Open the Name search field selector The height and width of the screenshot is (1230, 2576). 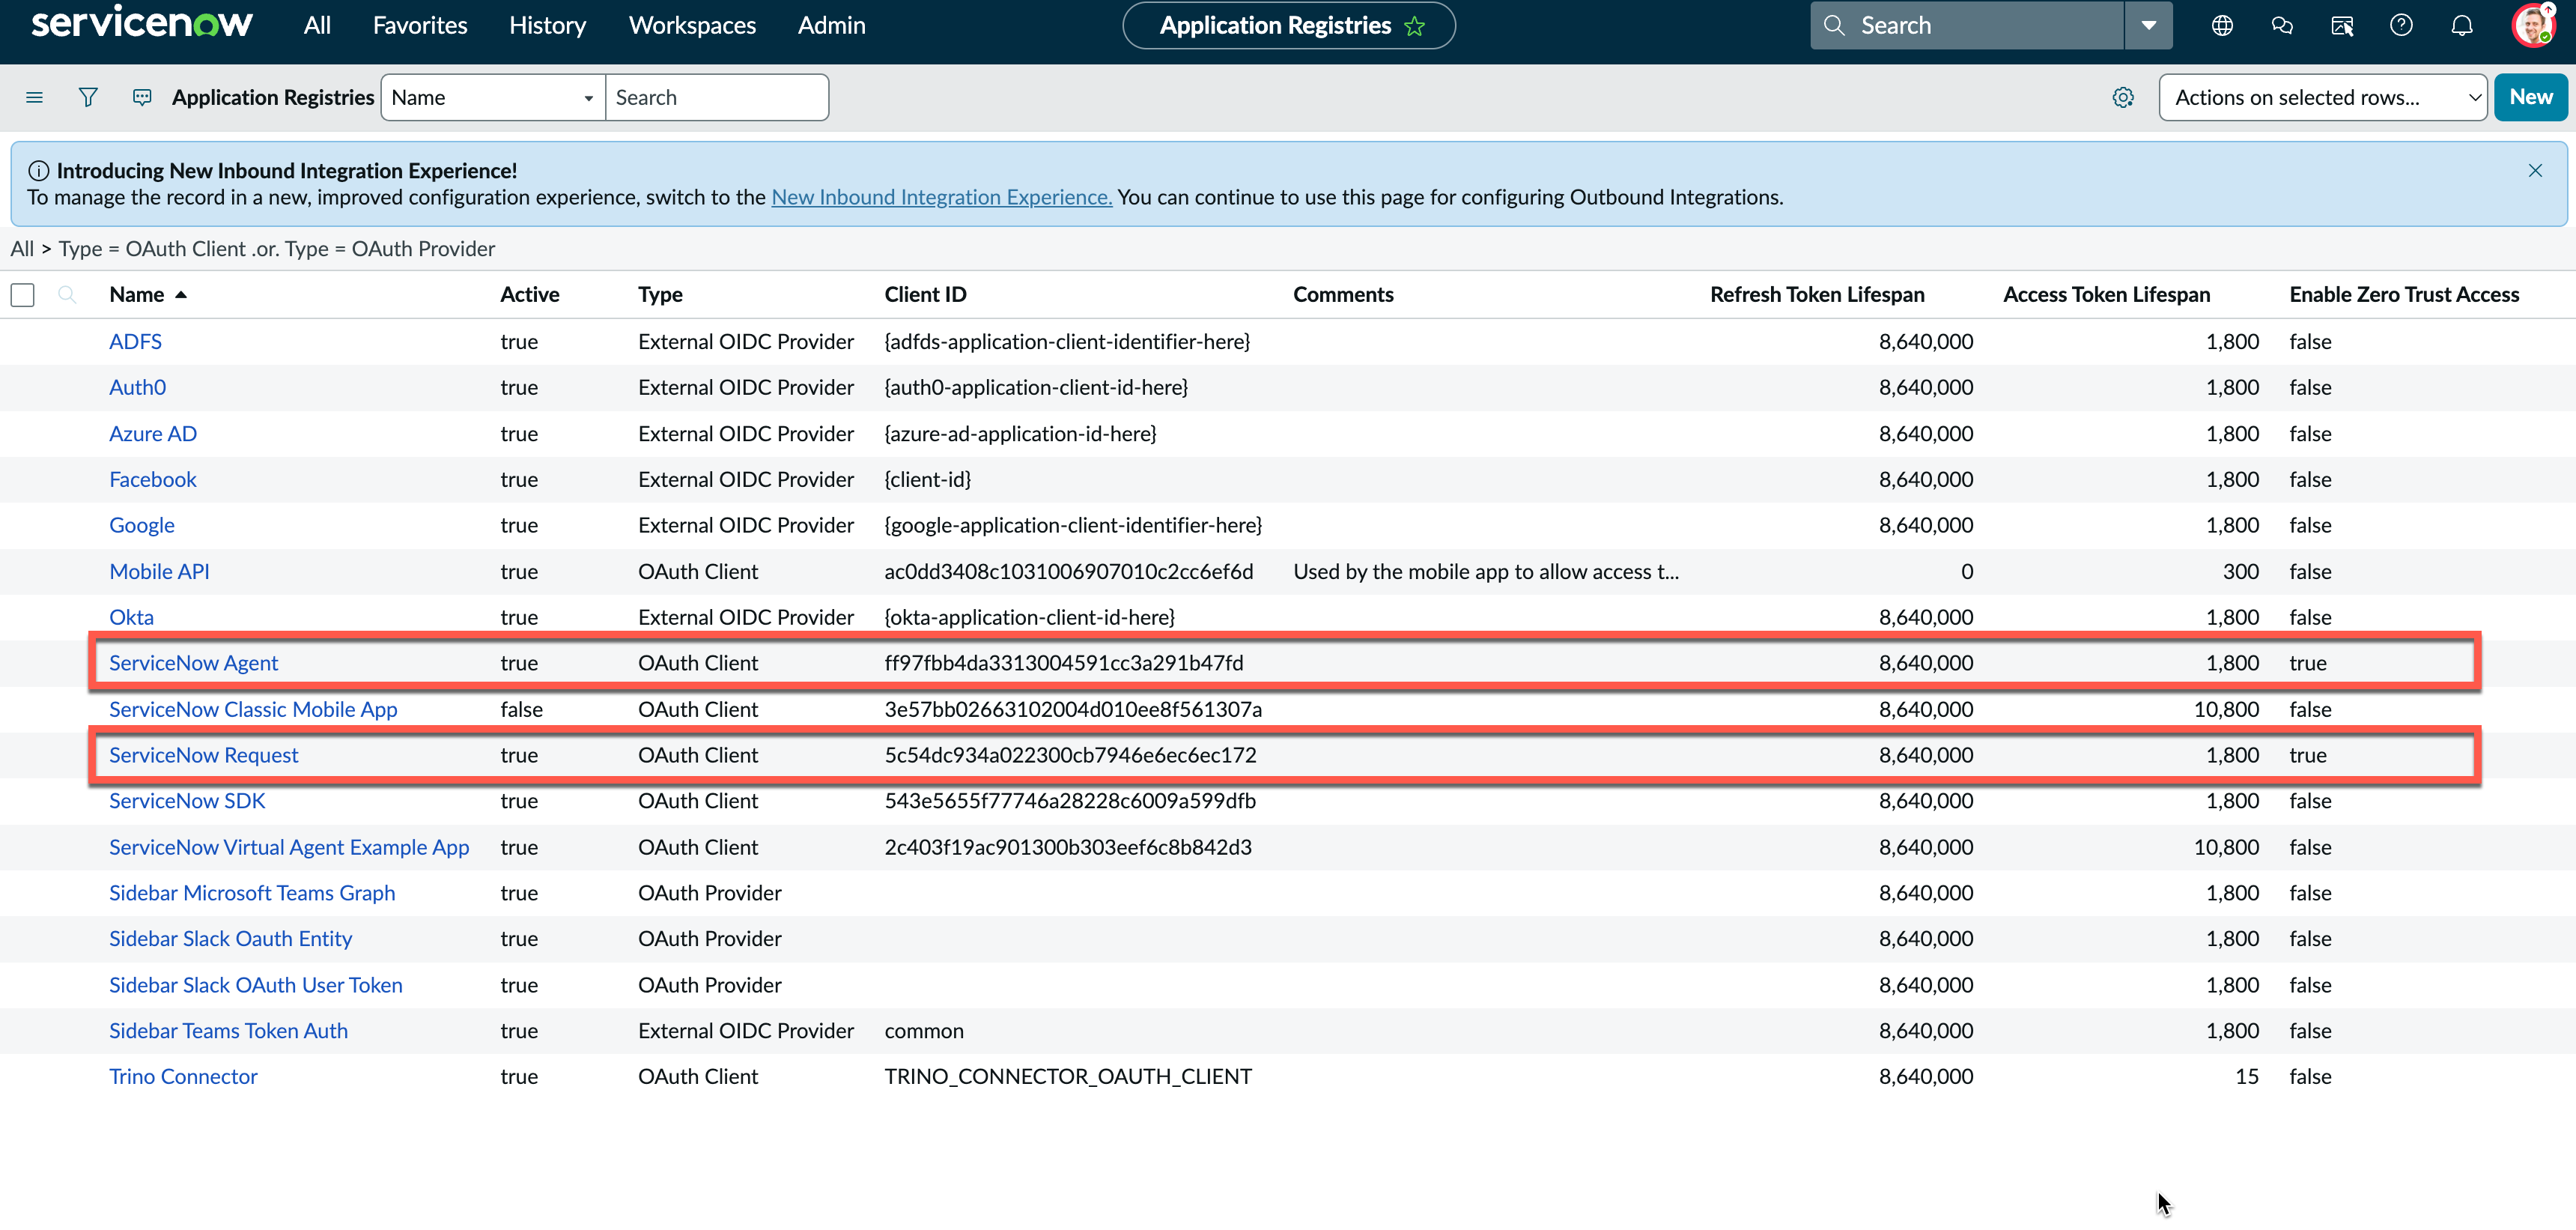pyautogui.click(x=493, y=97)
